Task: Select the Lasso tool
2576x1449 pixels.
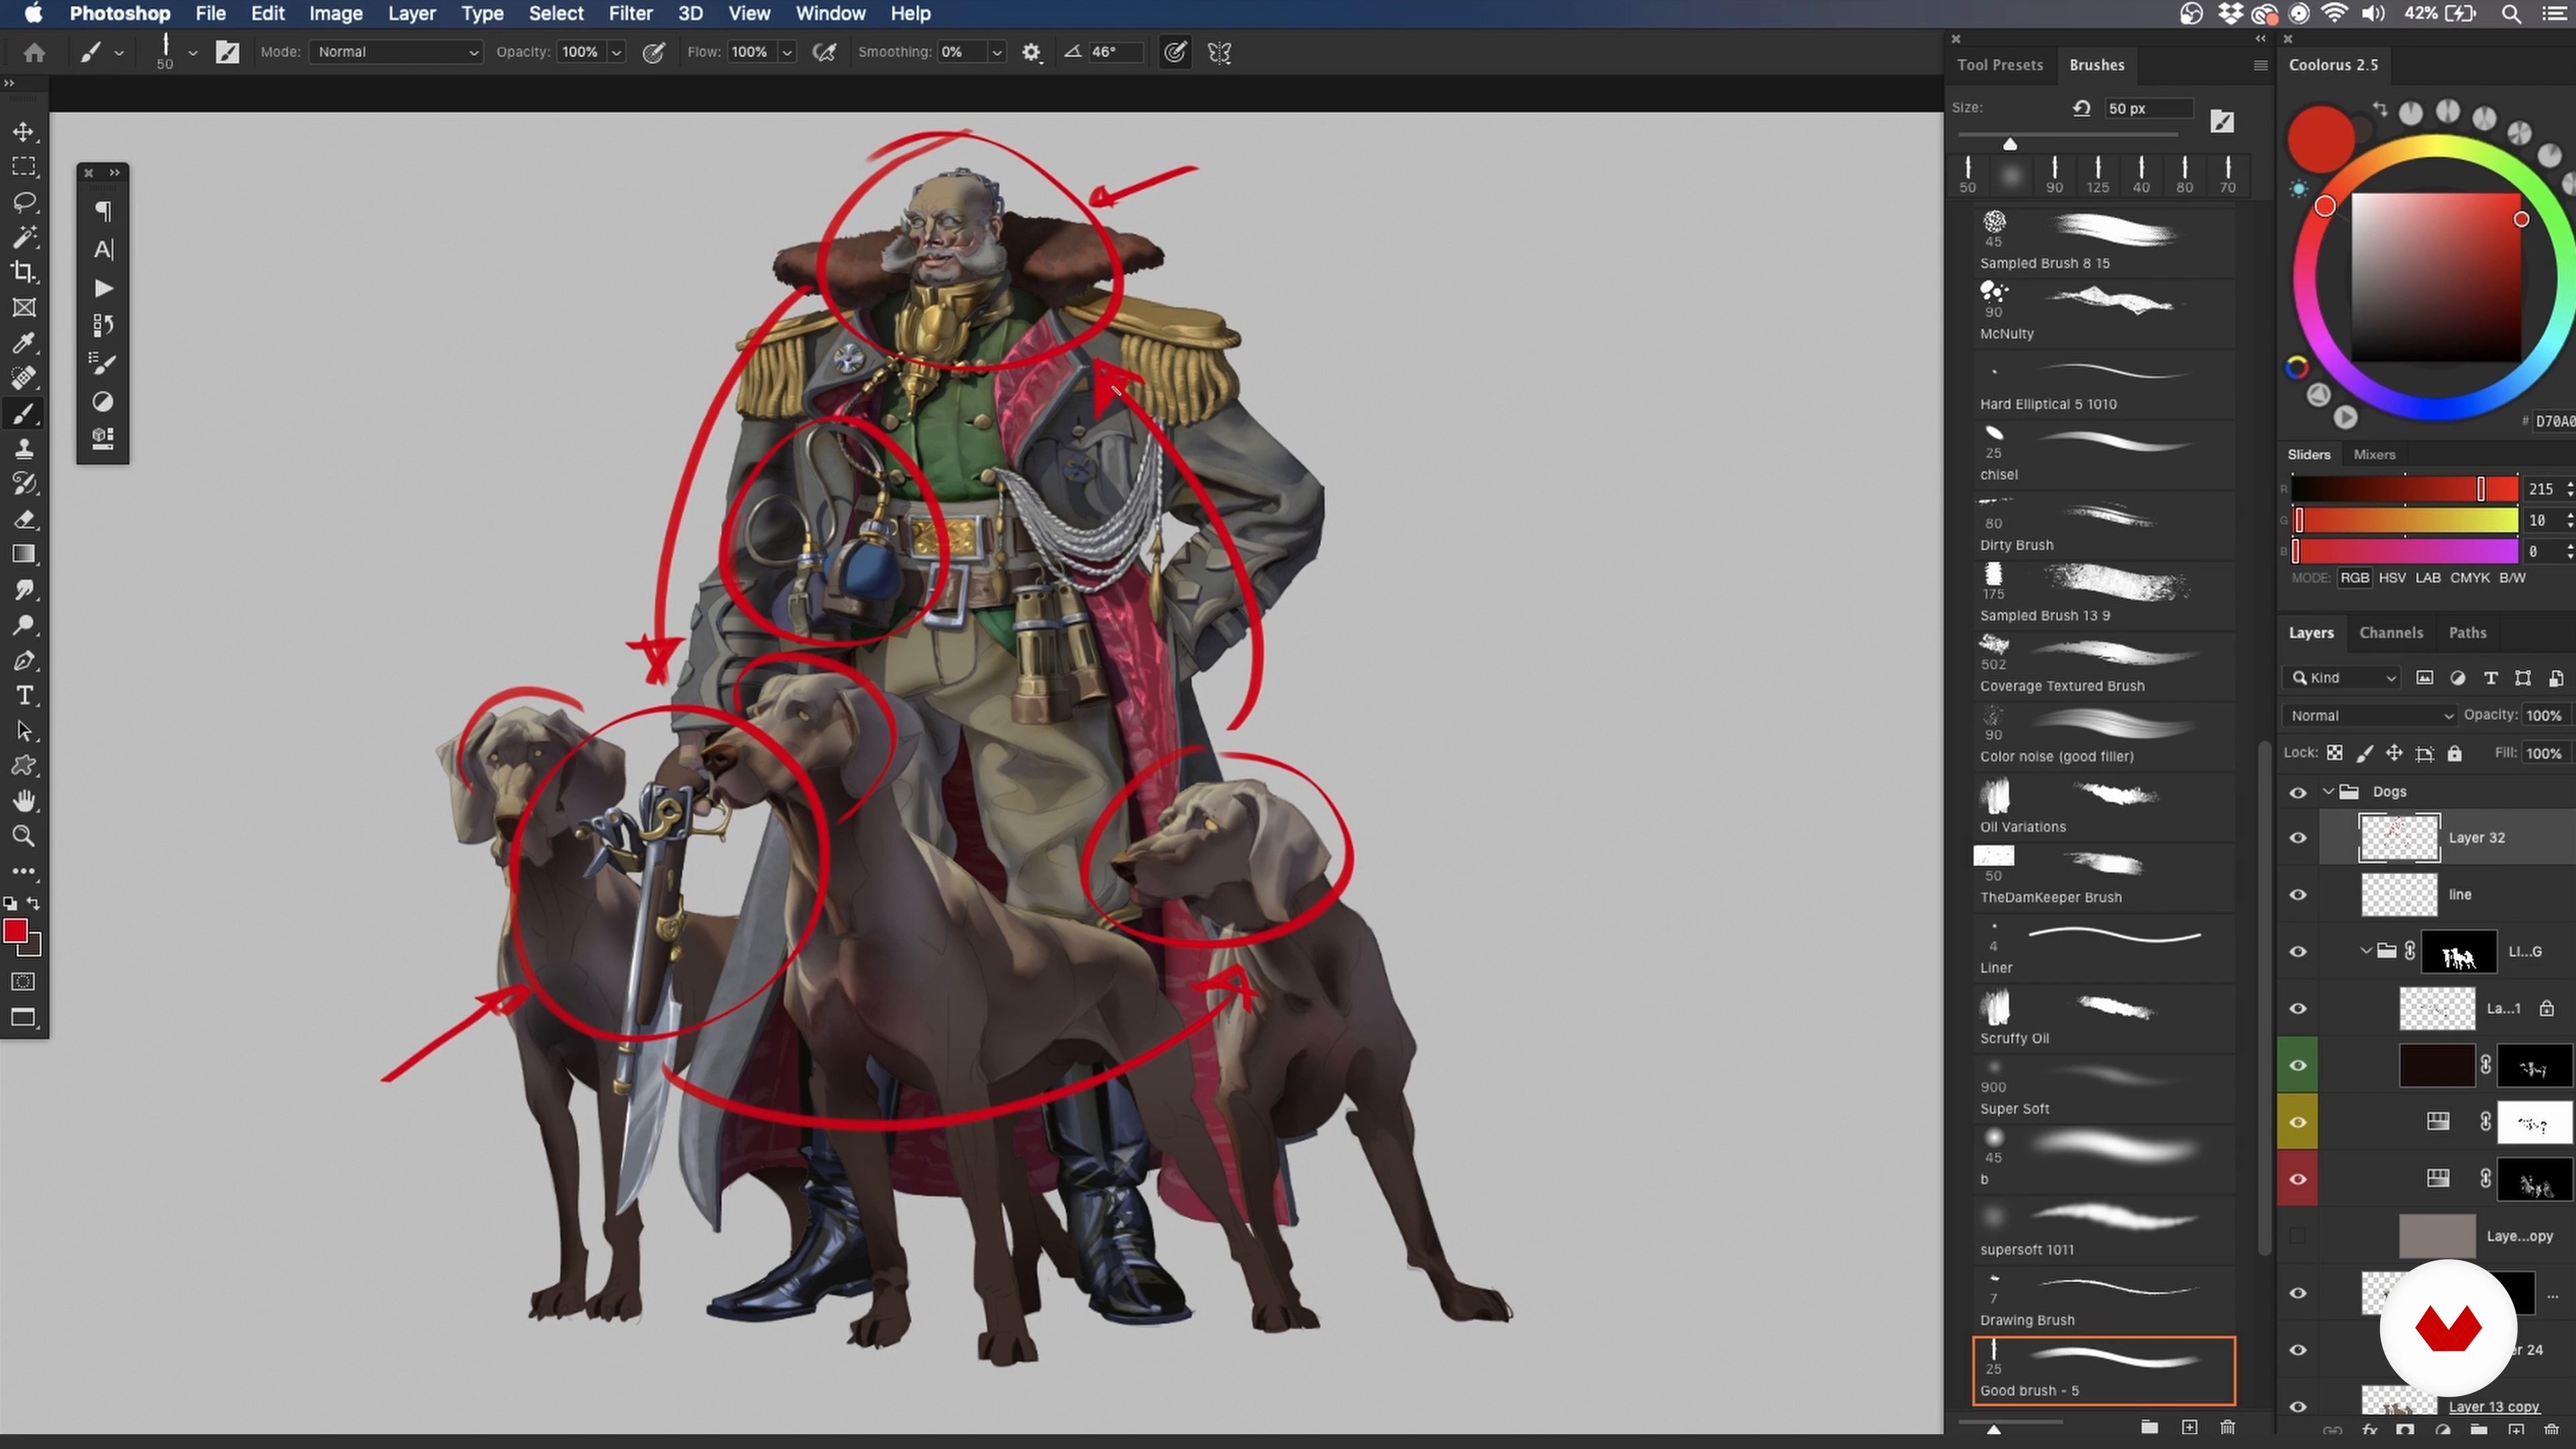Action: (x=24, y=201)
